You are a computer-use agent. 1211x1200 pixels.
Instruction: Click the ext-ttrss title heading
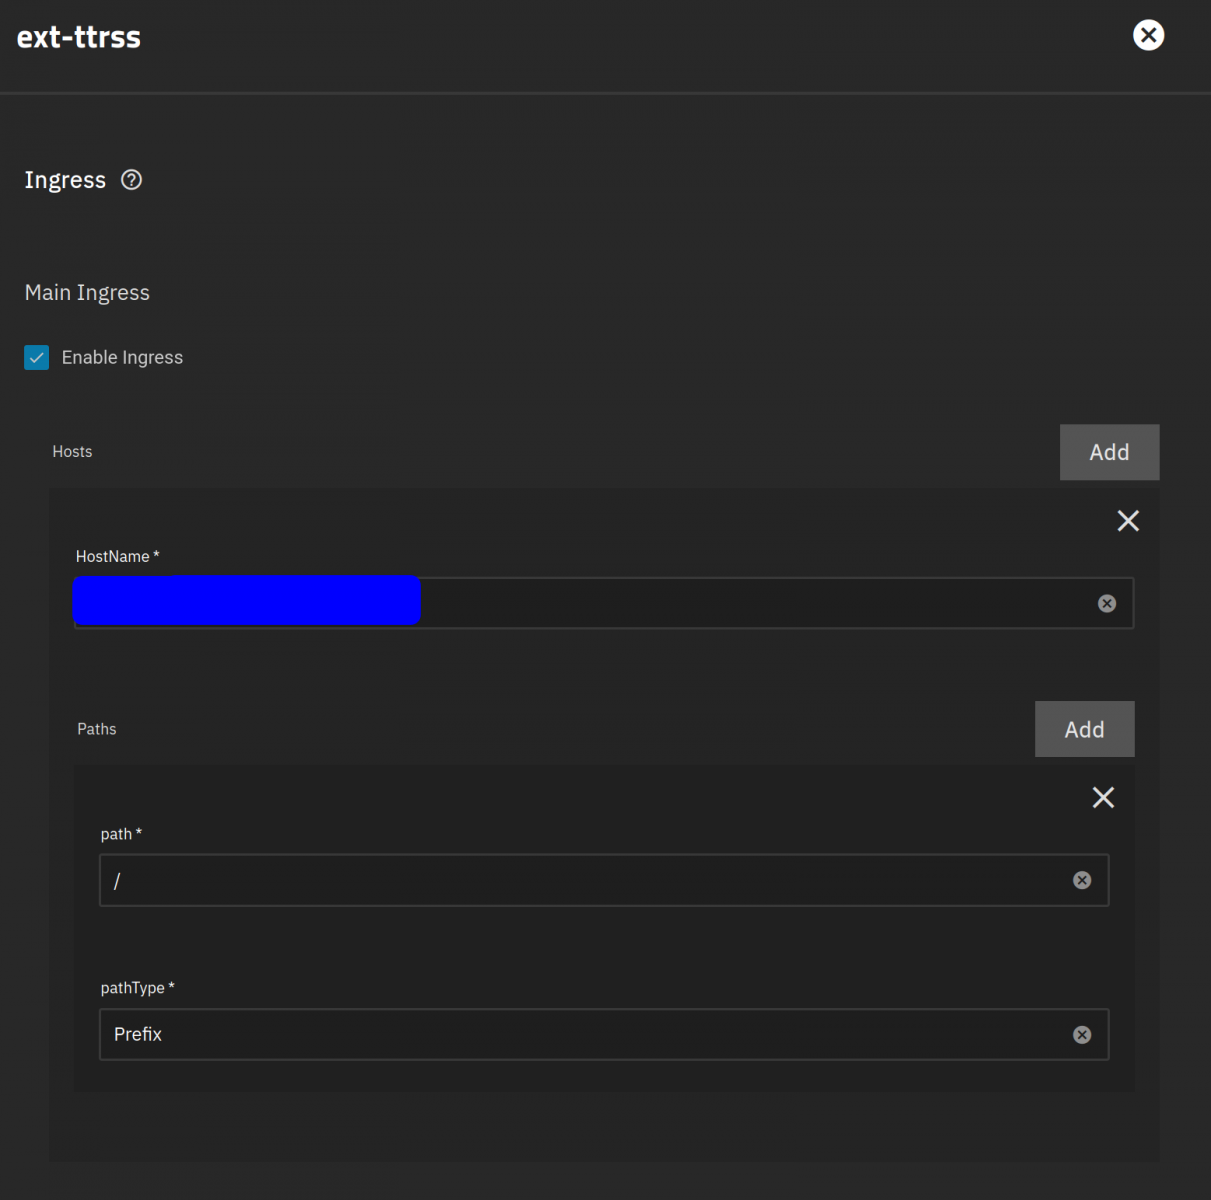point(79,37)
